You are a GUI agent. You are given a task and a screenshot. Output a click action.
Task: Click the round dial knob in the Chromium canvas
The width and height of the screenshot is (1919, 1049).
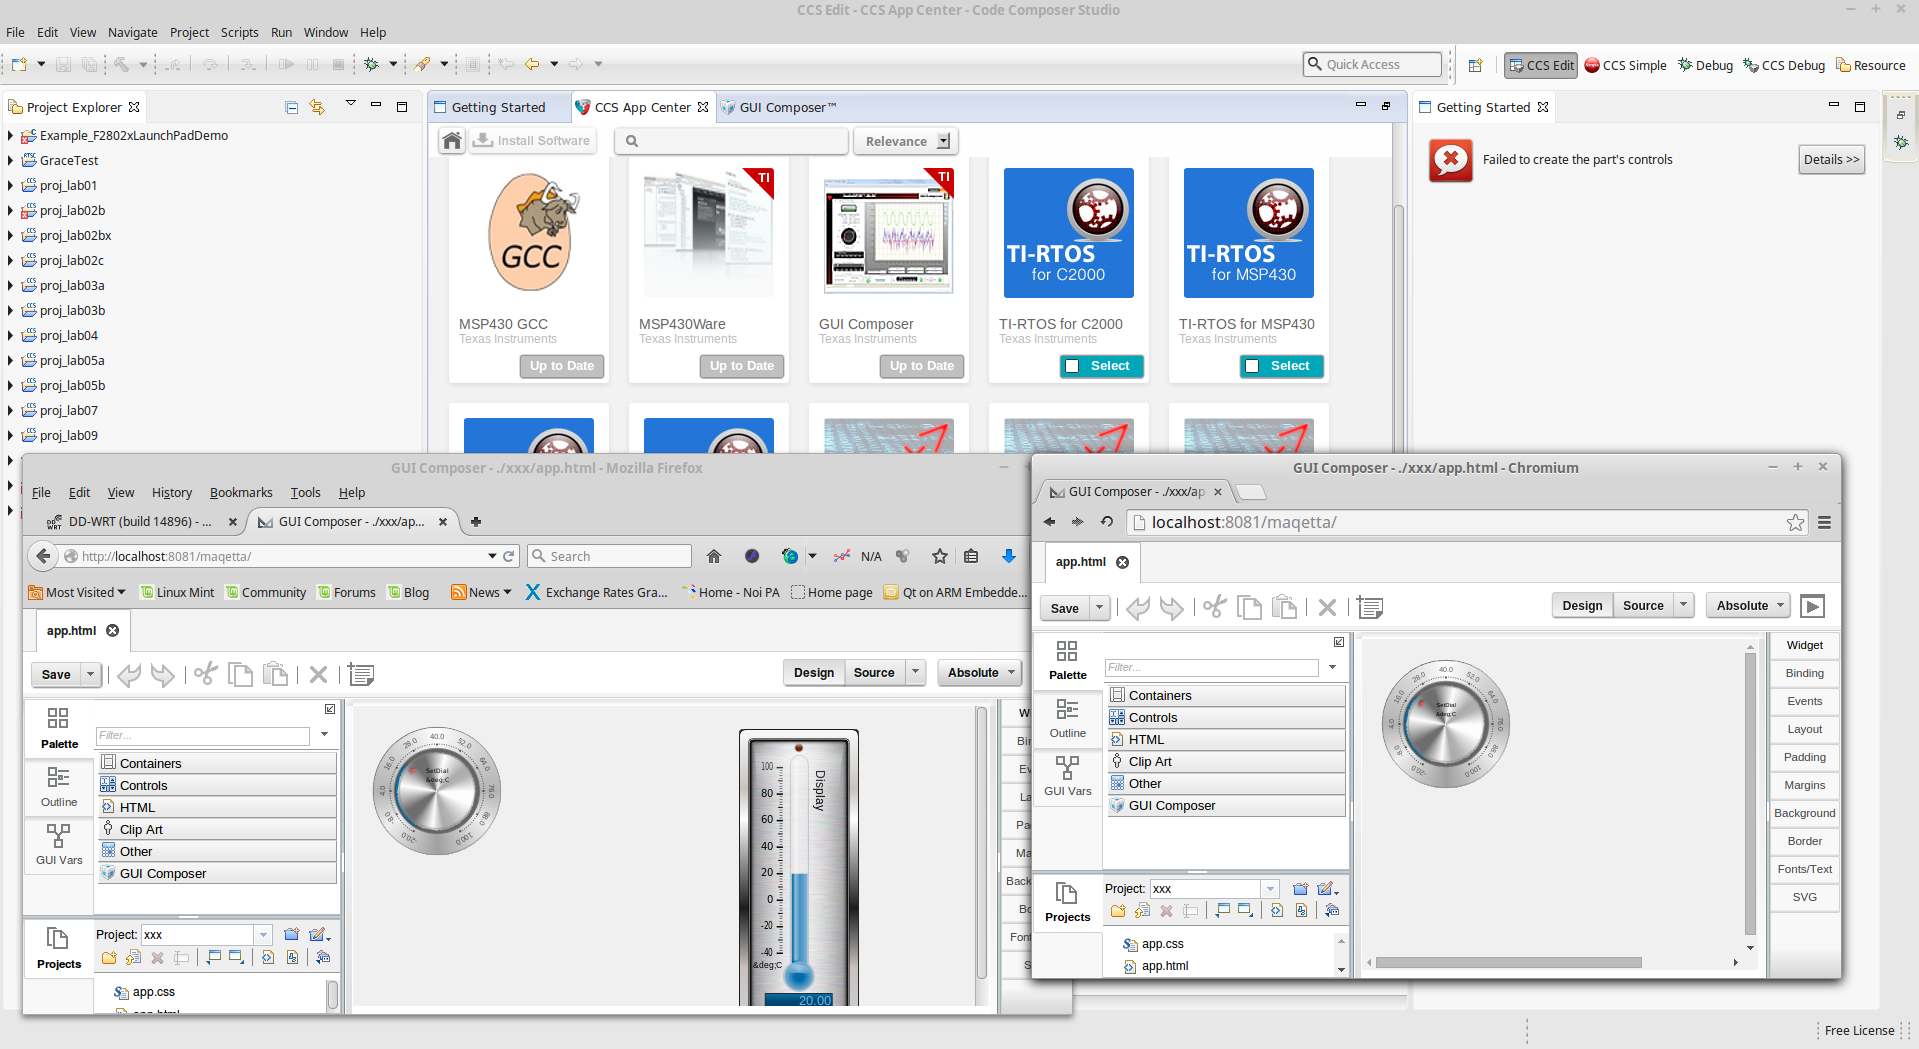click(x=1445, y=724)
